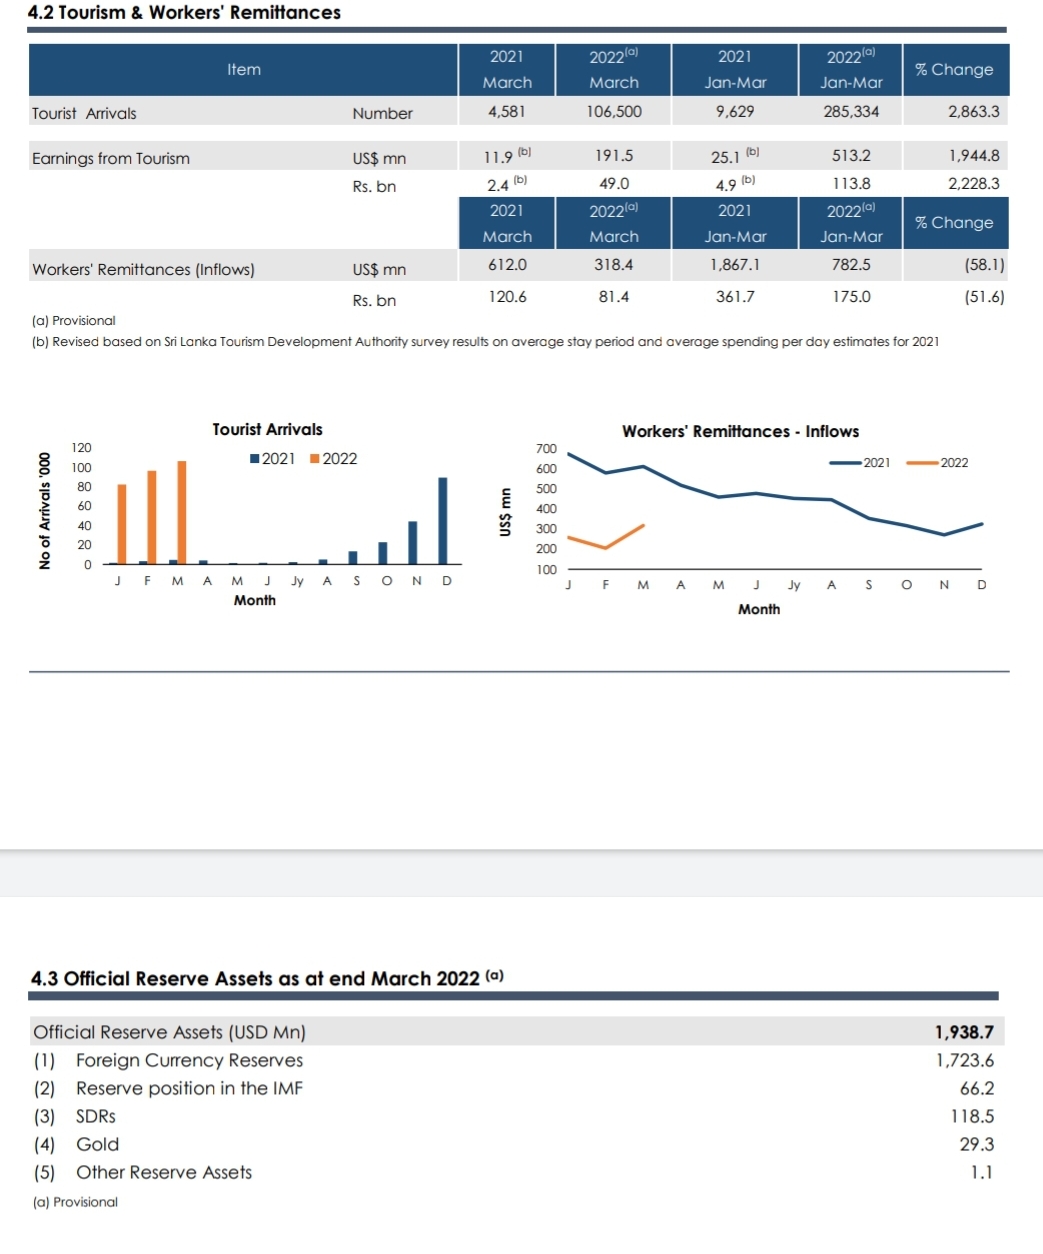1043x1254 pixels.
Task: Click the orange March 2022 bar in Tourist Arrivals chart
Action: [x=182, y=512]
